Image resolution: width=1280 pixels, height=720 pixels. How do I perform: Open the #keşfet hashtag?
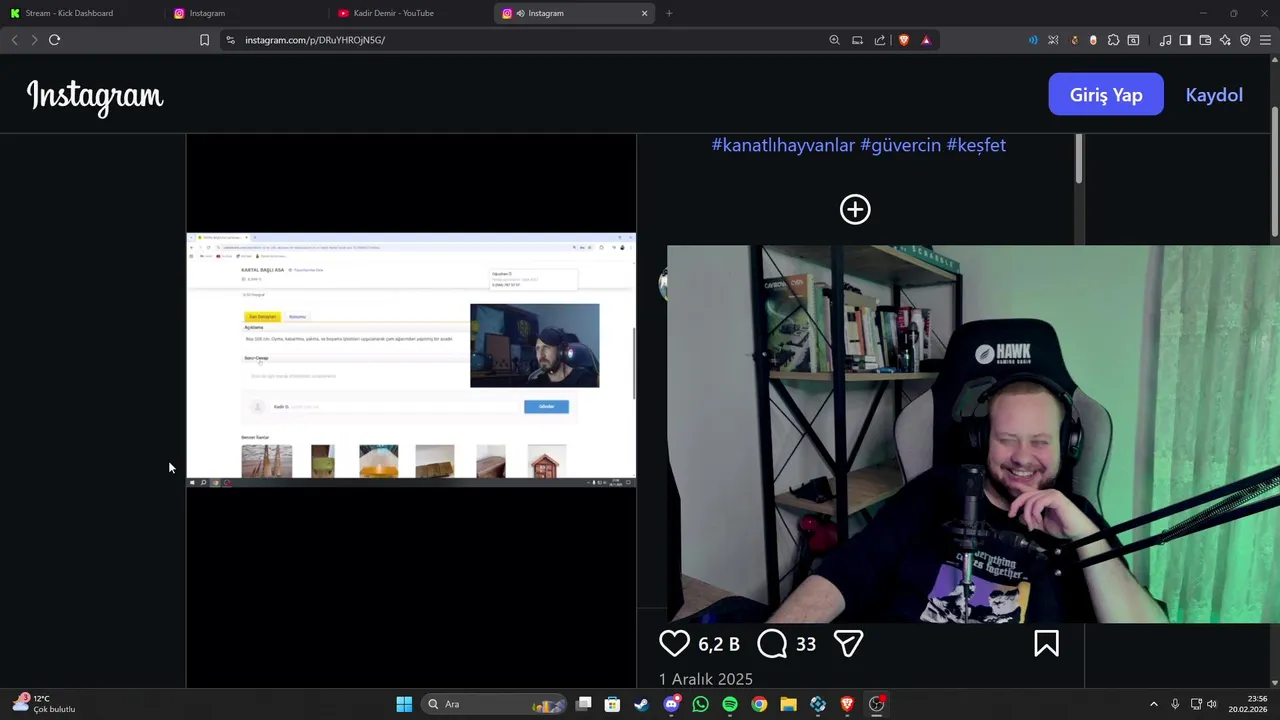976,145
